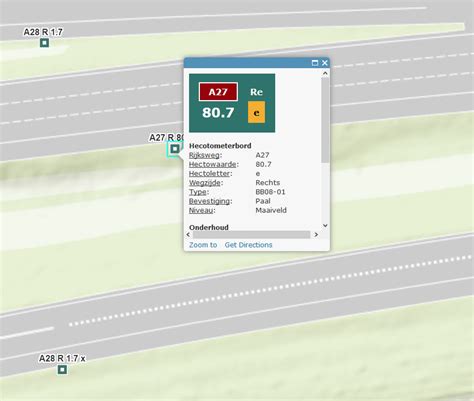The width and height of the screenshot is (474, 401).
Task: Click the Wegzijde field label
Action: coord(206,183)
